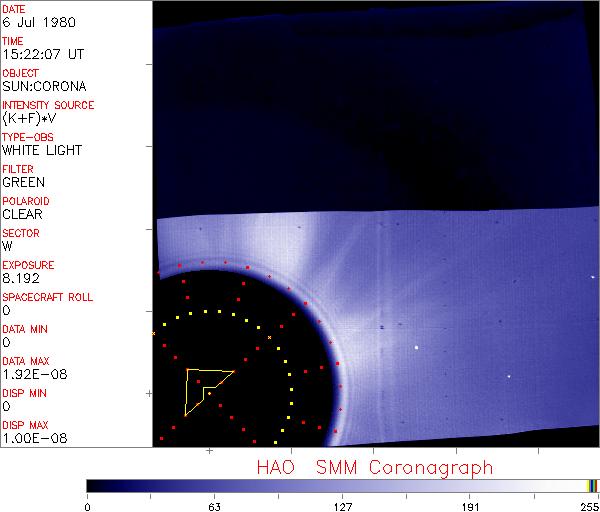Click the INTENSITY SOURCE label
Screen dimensions: 600x512
[x=48, y=105]
